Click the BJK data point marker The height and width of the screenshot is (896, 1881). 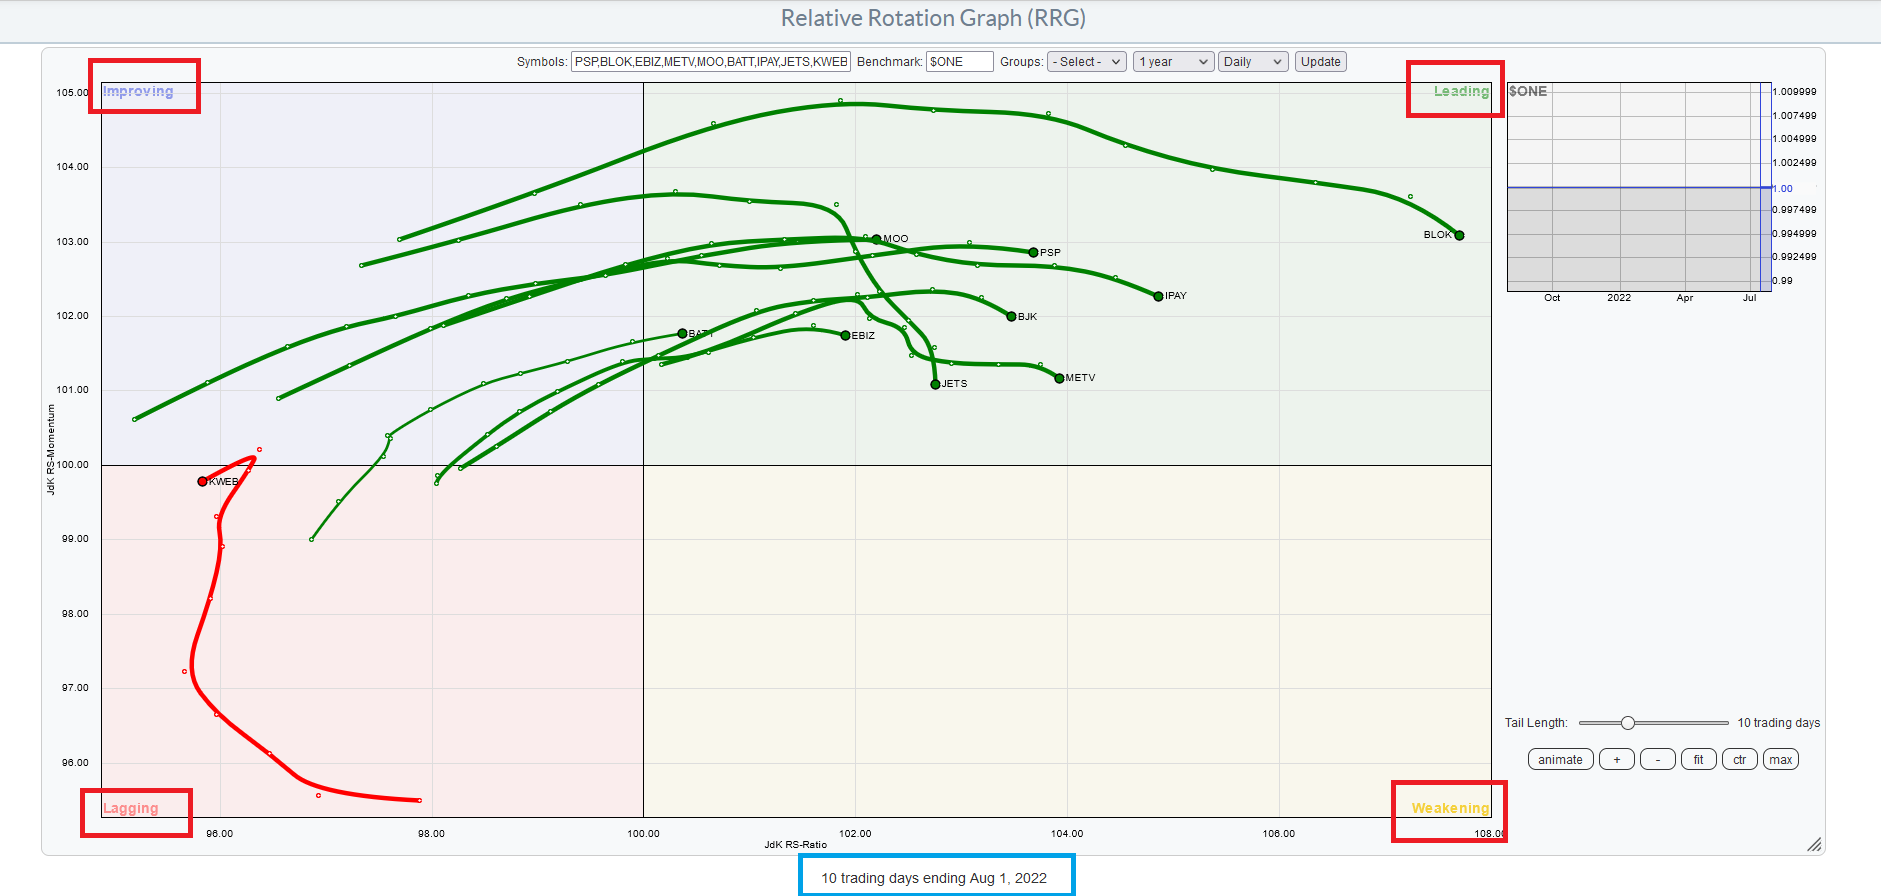click(1011, 316)
